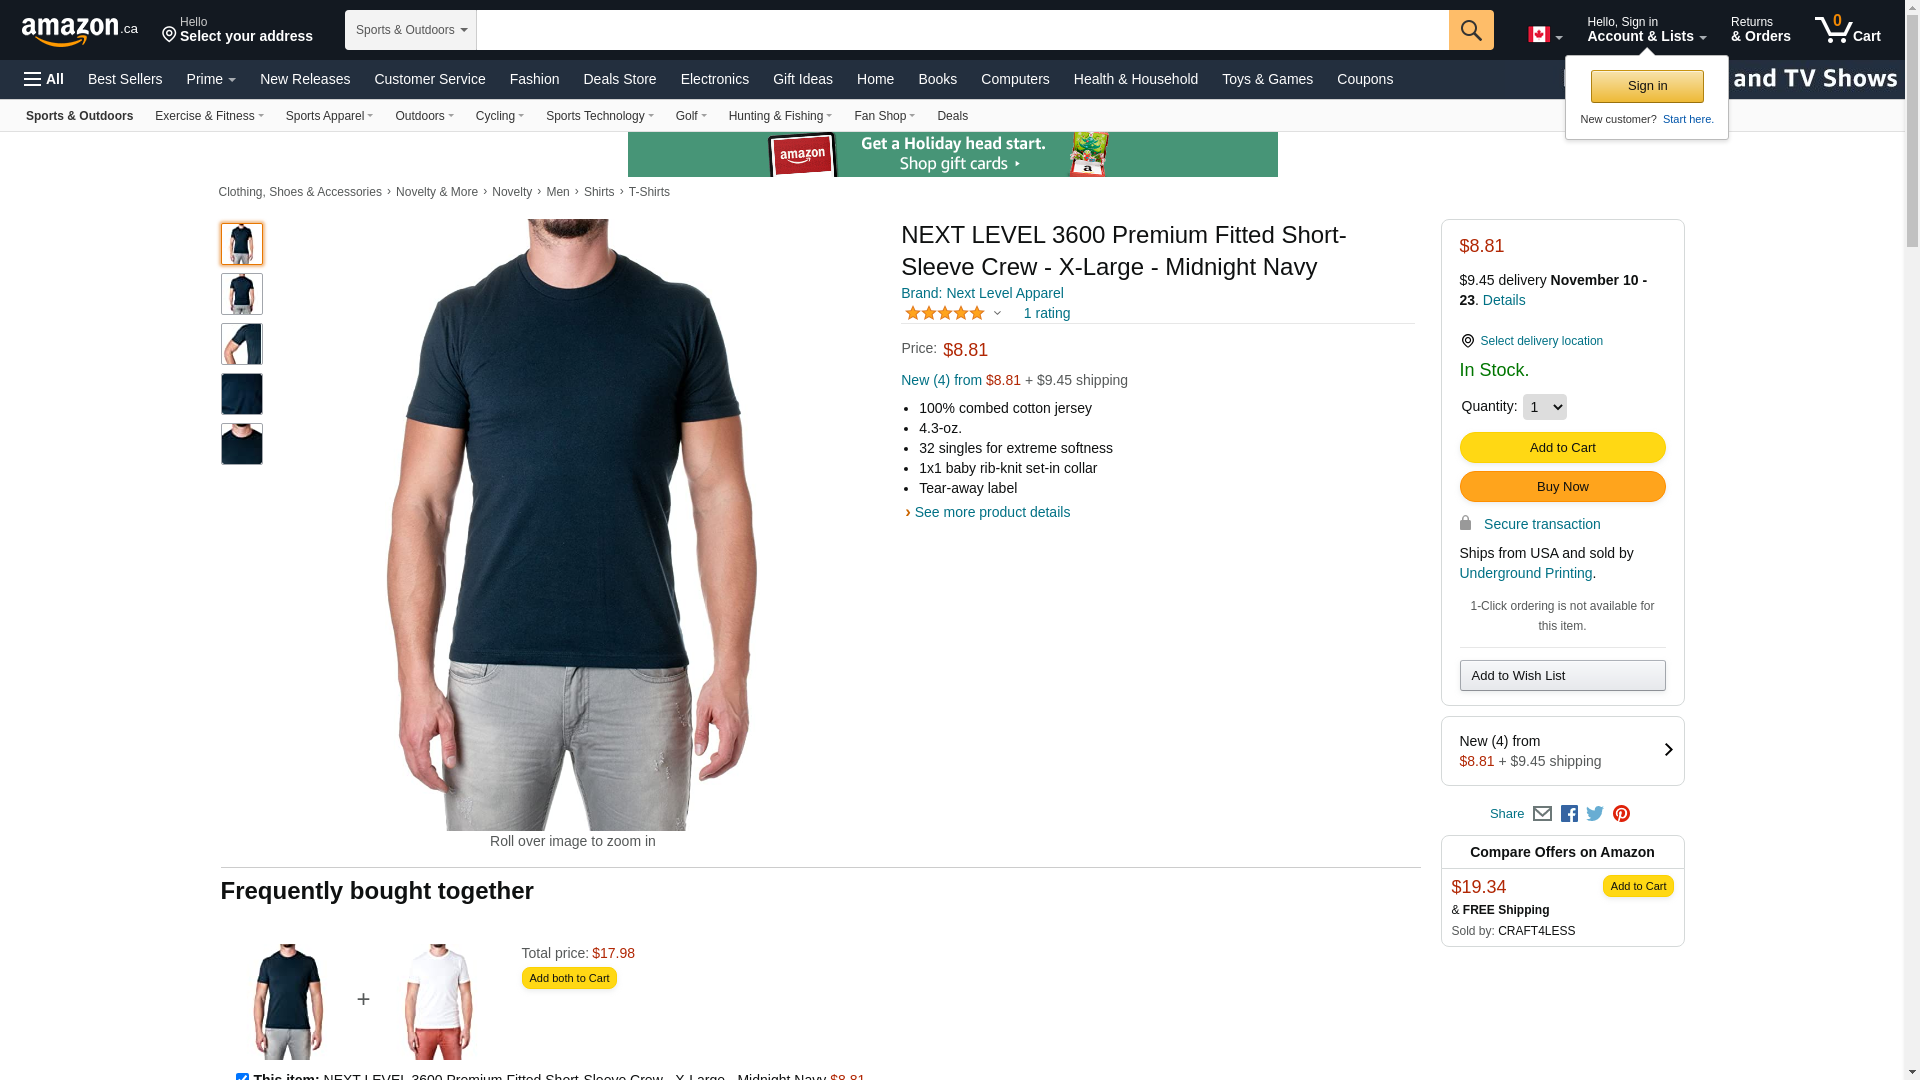Toggle the This item checkbox

[x=242, y=1077]
